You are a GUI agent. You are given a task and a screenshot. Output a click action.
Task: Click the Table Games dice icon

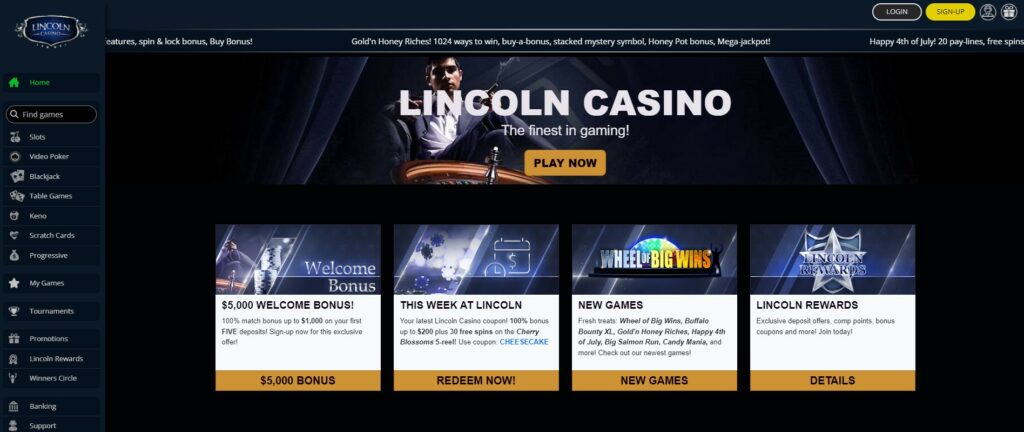(x=16, y=196)
